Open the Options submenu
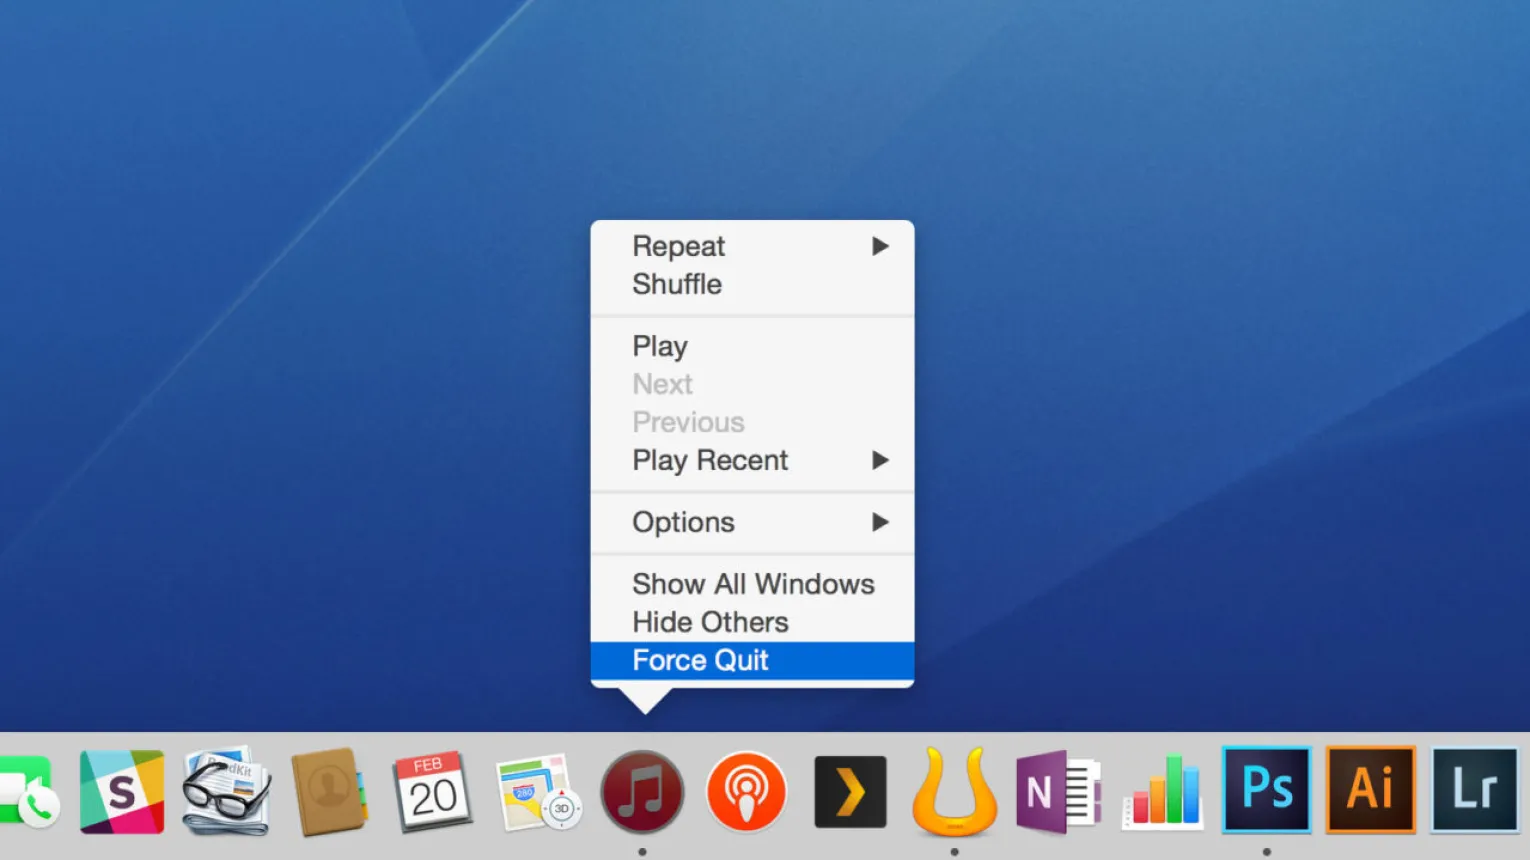Image resolution: width=1530 pixels, height=860 pixels. point(752,522)
